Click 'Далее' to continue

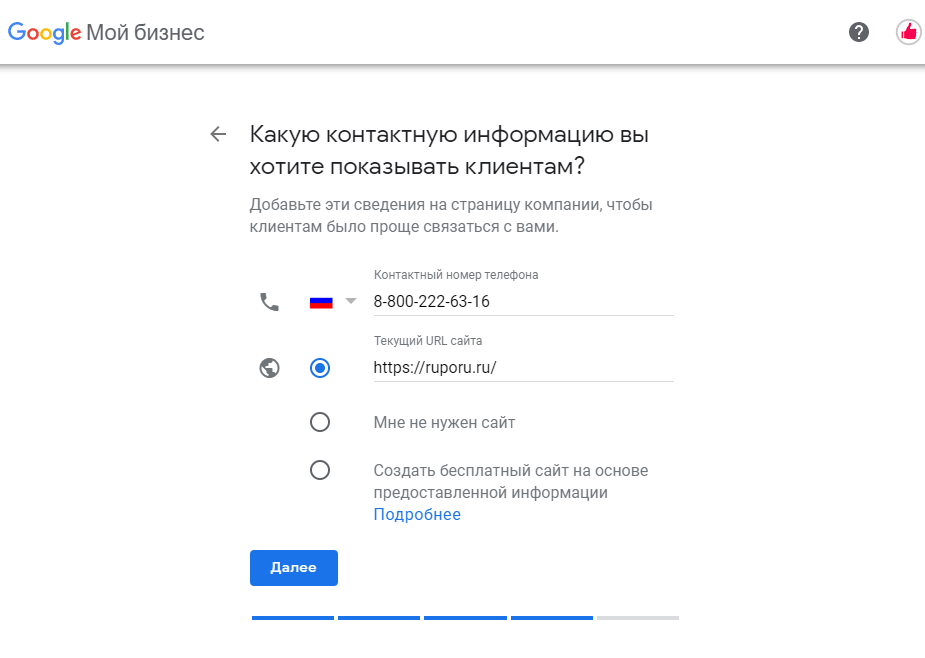click(294, 568)
